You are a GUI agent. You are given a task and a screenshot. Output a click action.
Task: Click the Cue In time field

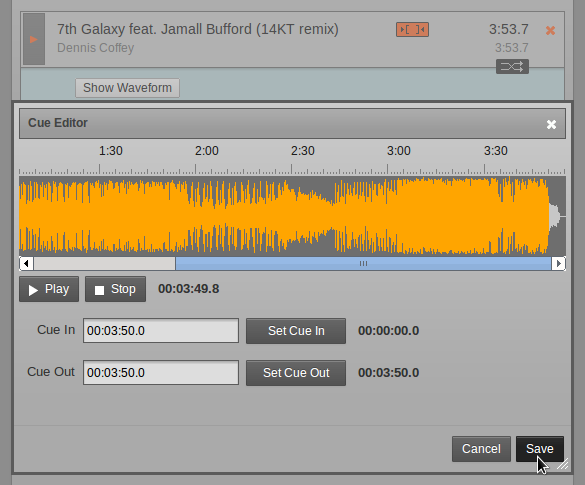(161, 331)
